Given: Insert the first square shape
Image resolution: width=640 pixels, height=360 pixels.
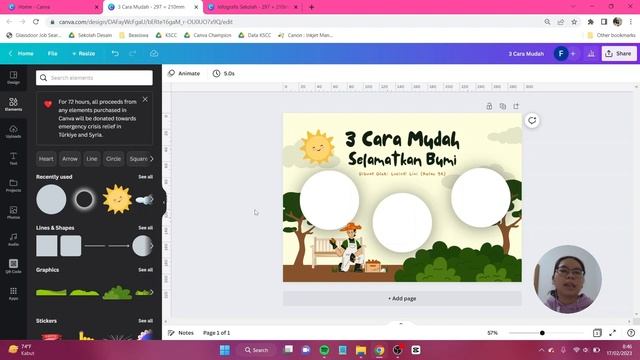Looking at the screenshot, I should coord(47,246).
